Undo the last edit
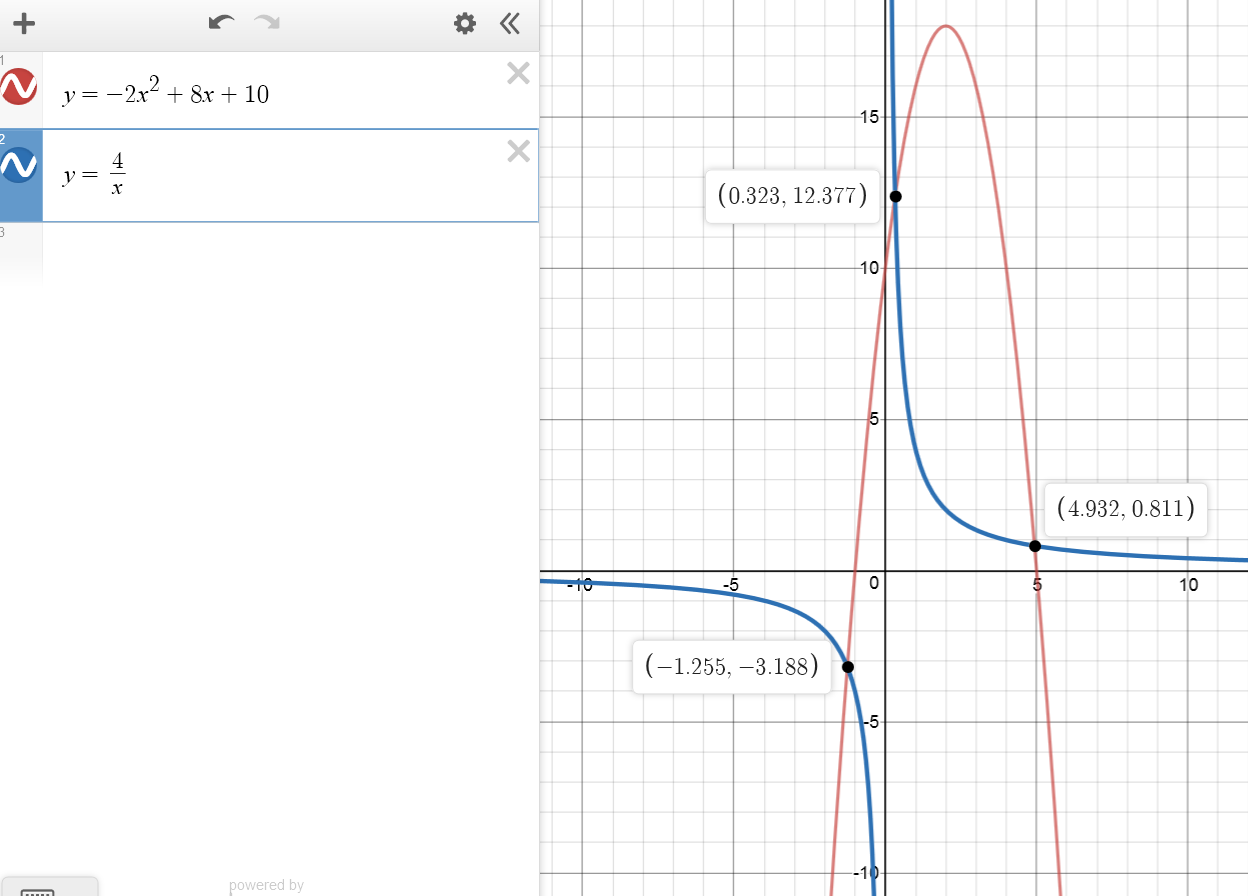Viewport: 1248px width, 896px height. click(221, 23)
